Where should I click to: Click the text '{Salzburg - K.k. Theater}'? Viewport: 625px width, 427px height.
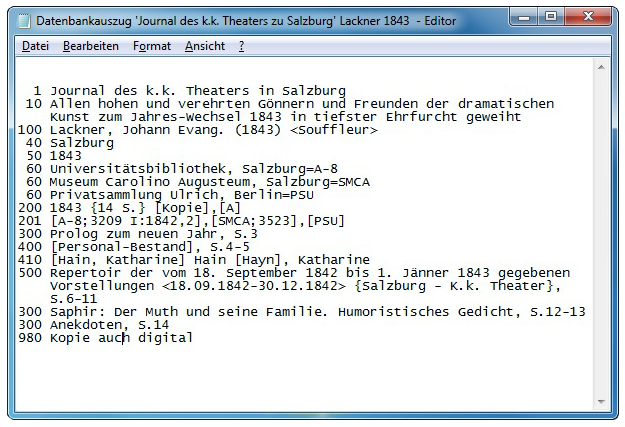[454, 285]
